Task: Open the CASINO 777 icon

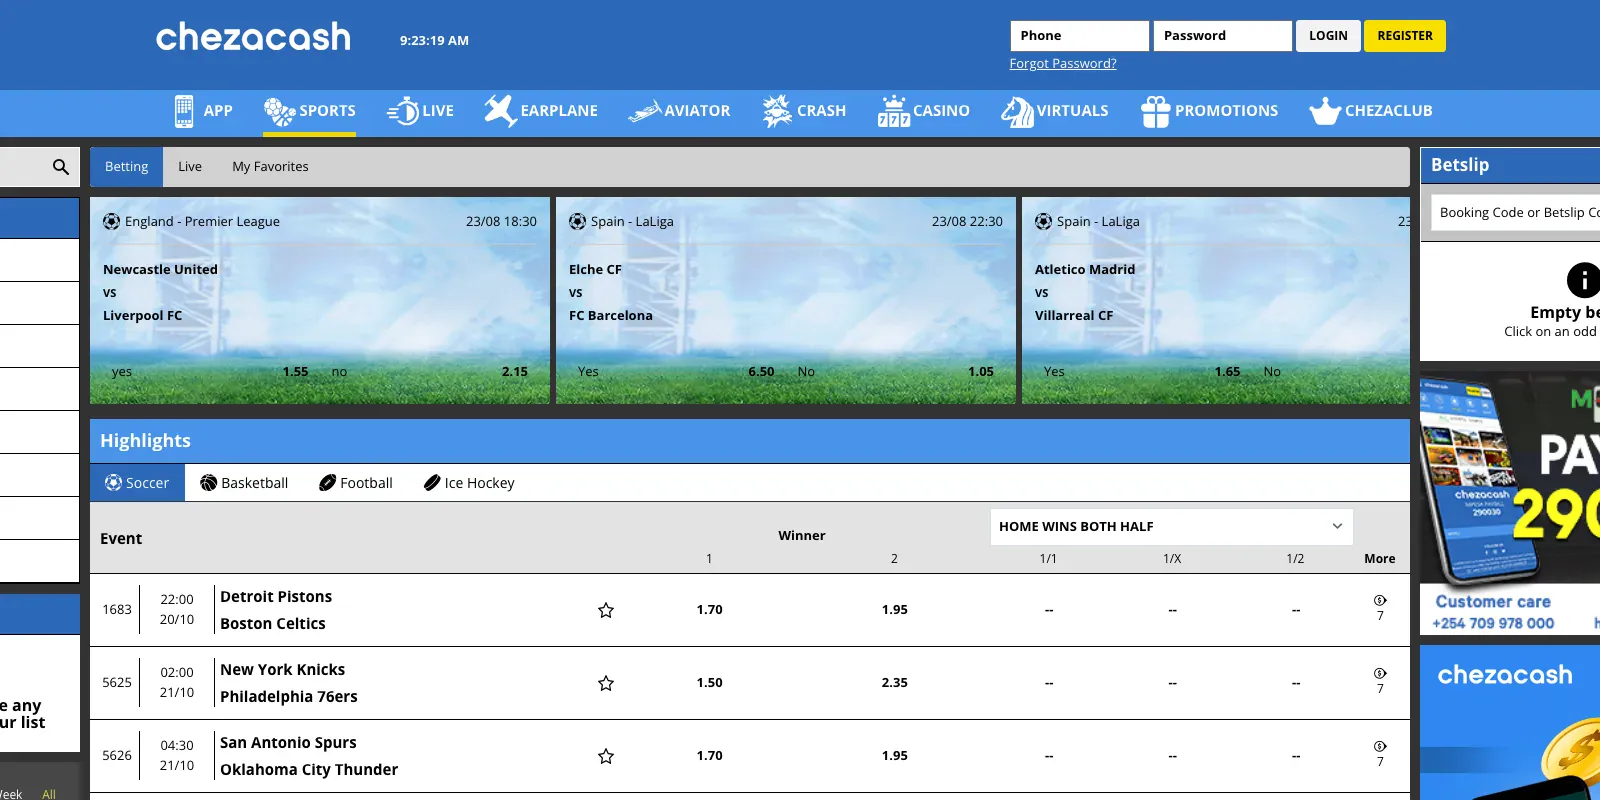Action: 893,111
